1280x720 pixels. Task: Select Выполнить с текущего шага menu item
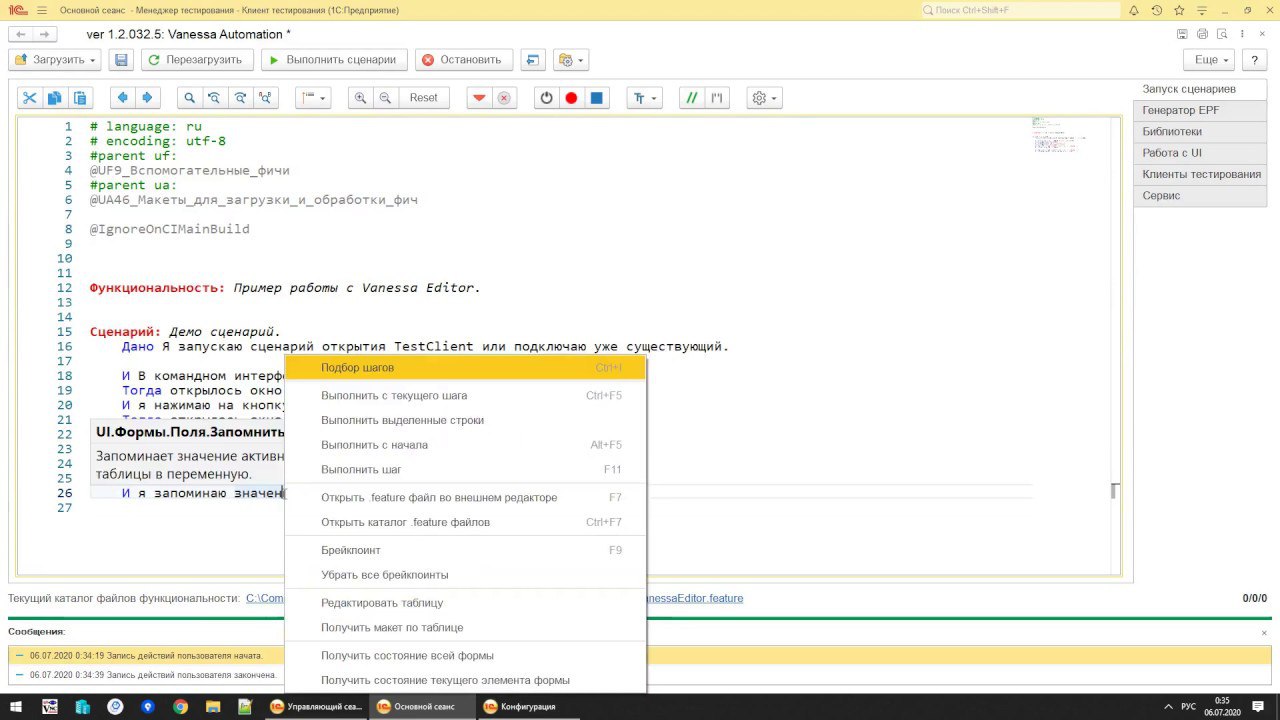(466, 396)
